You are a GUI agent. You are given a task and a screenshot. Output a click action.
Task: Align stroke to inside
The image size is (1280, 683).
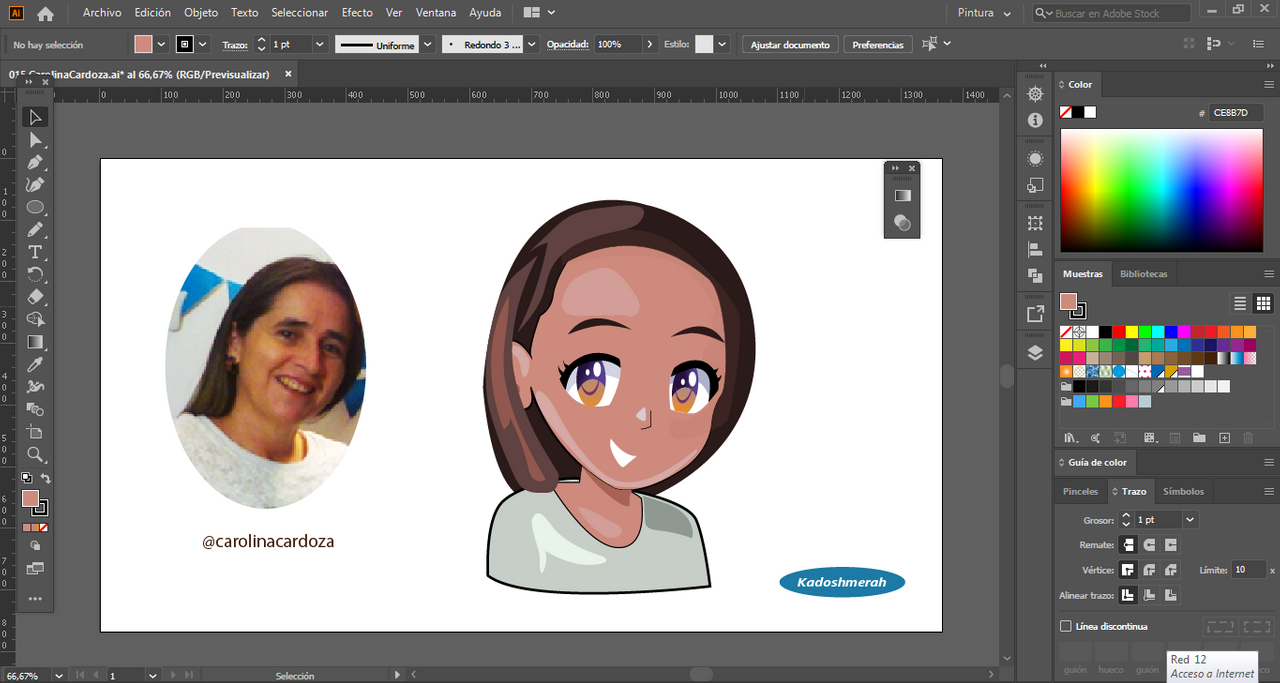pyautogui.click(x=1149, y=595)
